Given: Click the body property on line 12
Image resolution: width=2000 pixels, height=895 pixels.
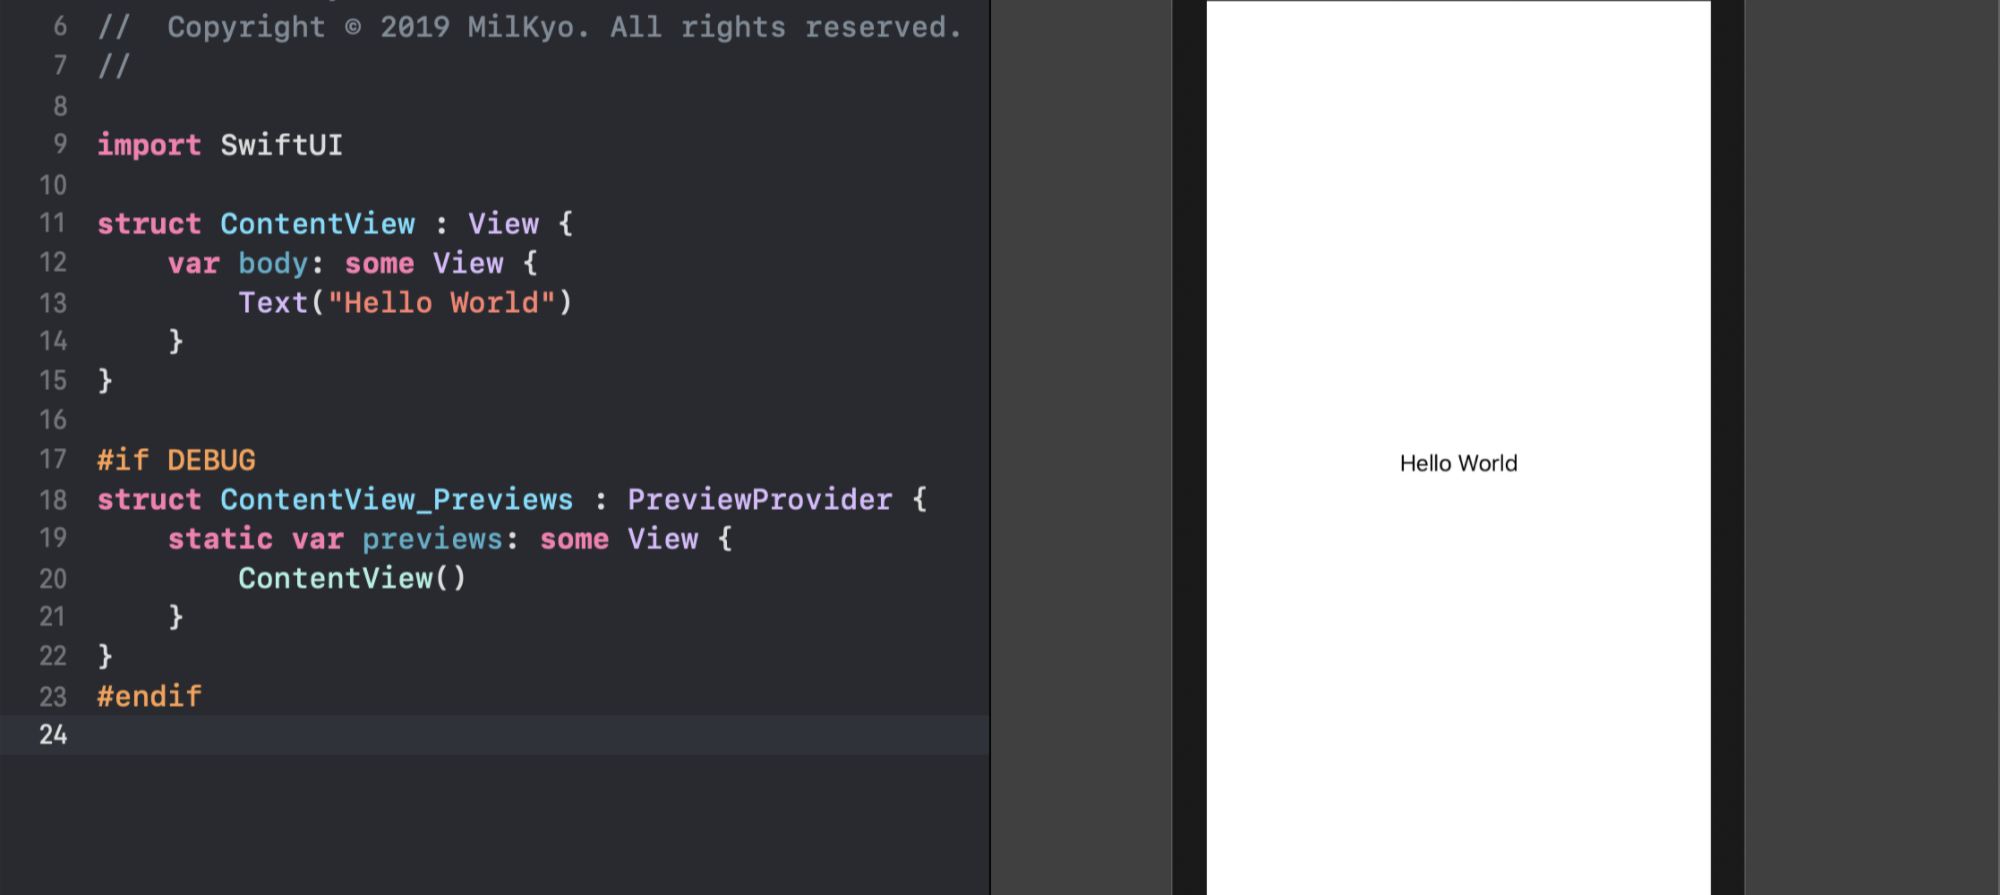Looking at the screenshot, I should pos(273,263).
